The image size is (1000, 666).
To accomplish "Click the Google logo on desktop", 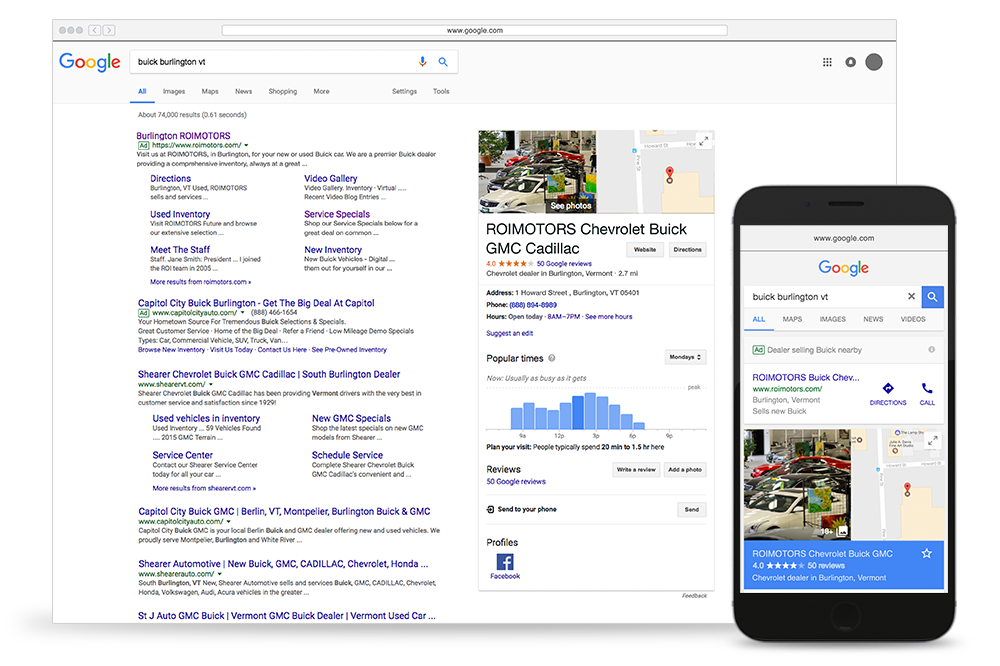I will coord(90,62).
